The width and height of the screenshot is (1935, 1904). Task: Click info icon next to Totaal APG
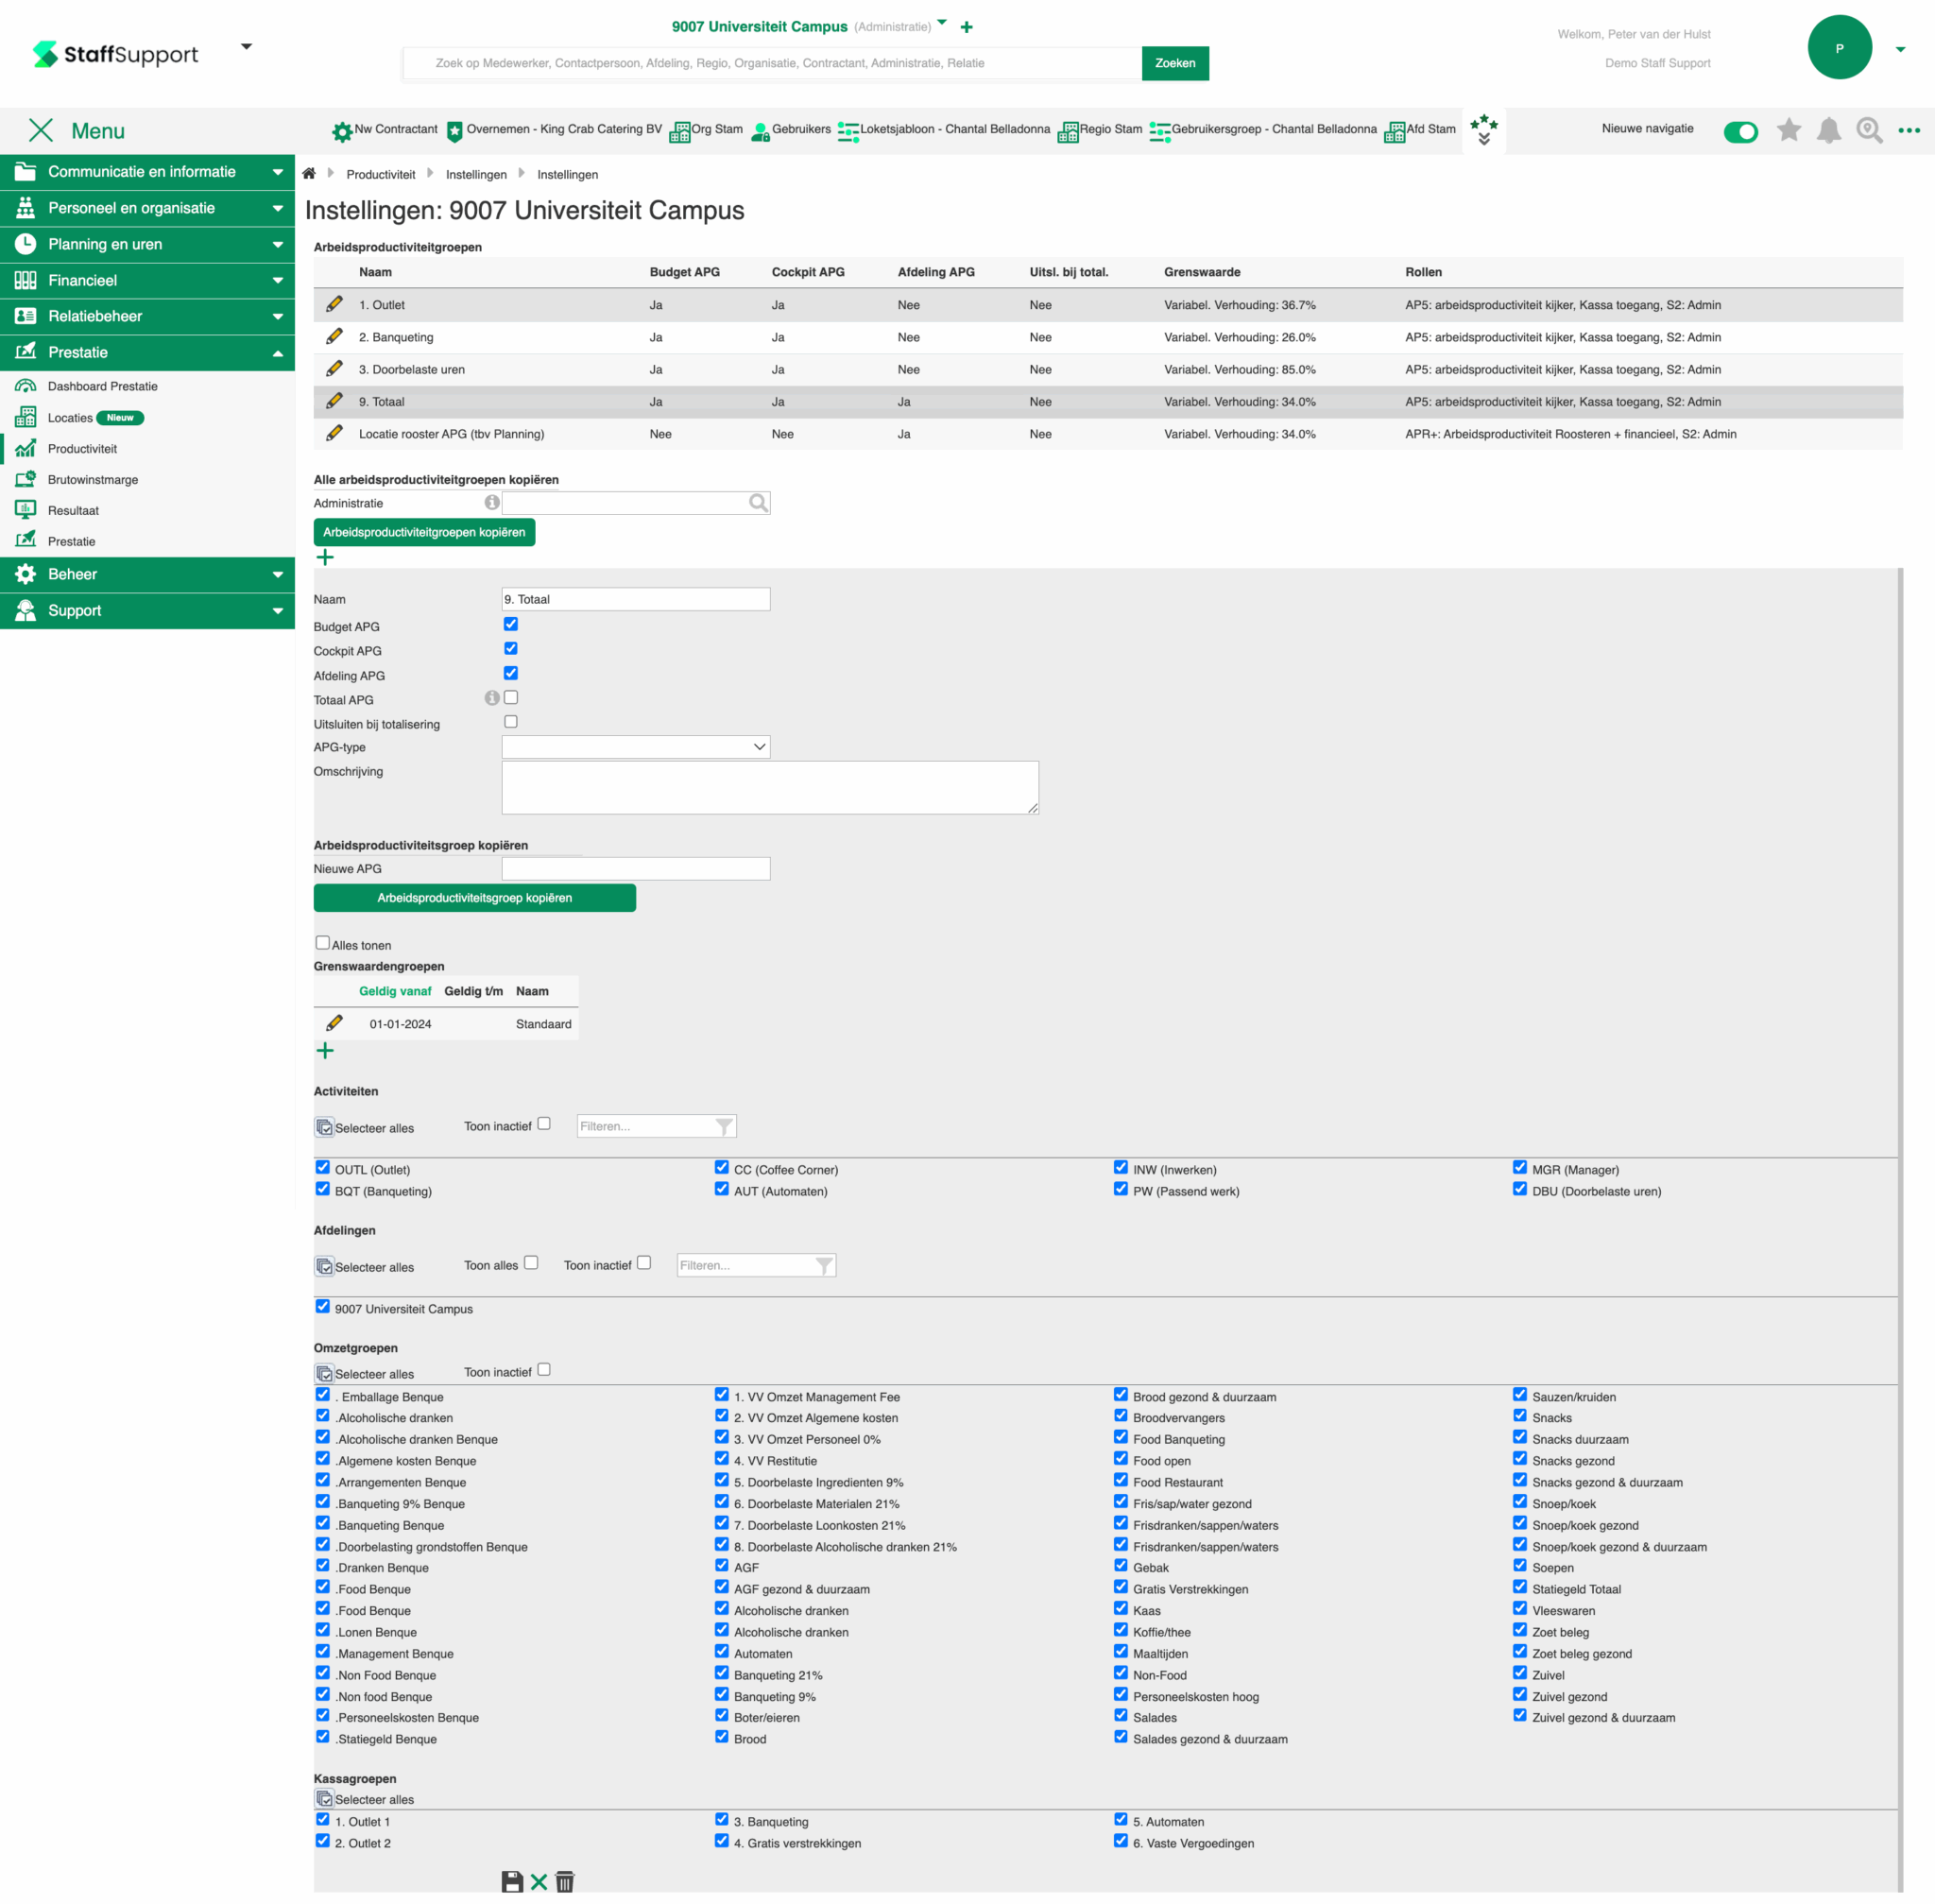tap(491, 698)
